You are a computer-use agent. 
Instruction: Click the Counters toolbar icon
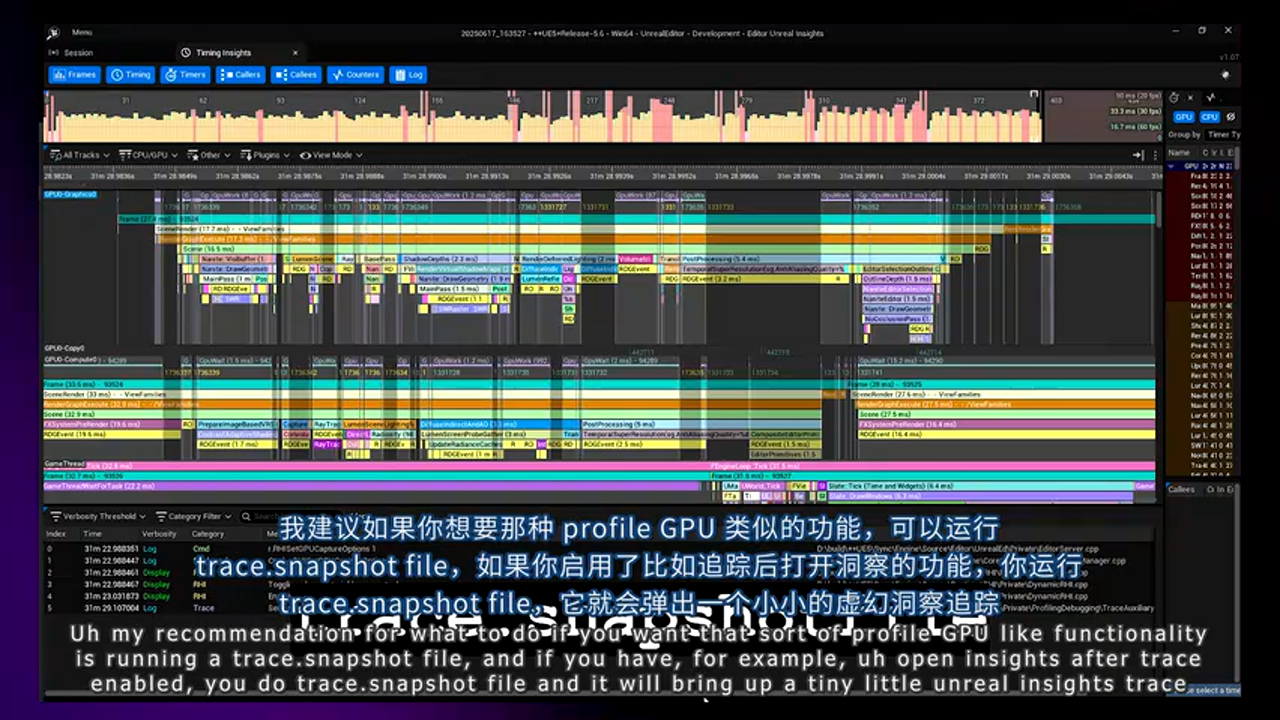click(336, 74)
